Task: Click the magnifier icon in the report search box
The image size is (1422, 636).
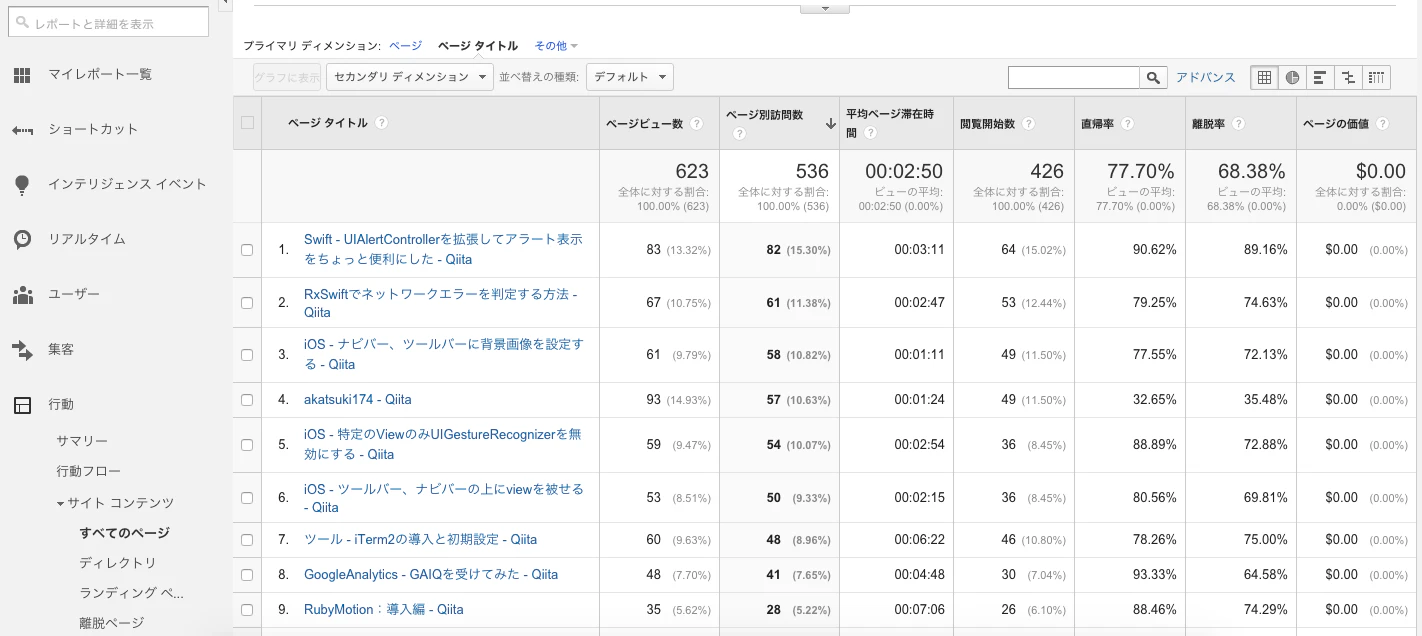Action: click(x=22, y=22)
